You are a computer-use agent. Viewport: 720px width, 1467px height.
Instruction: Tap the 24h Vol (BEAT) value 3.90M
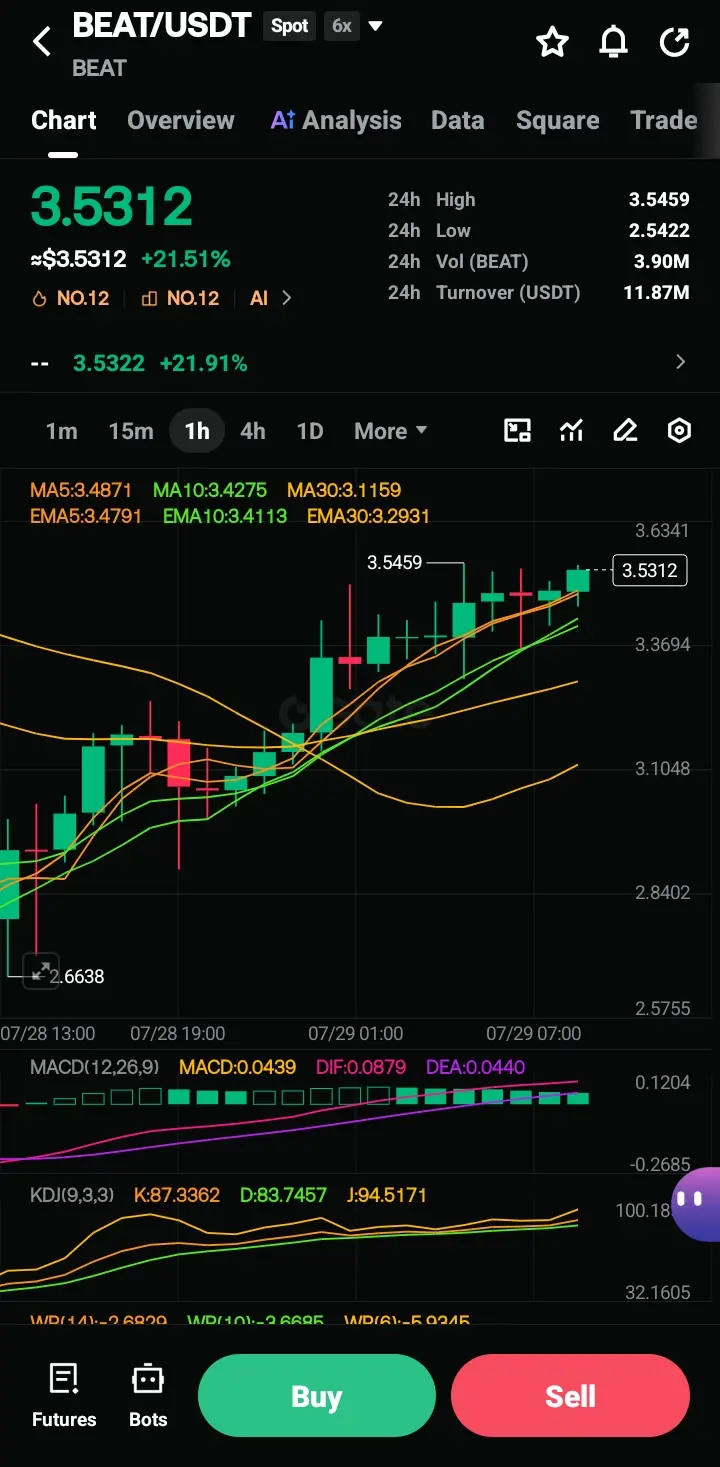662,261
